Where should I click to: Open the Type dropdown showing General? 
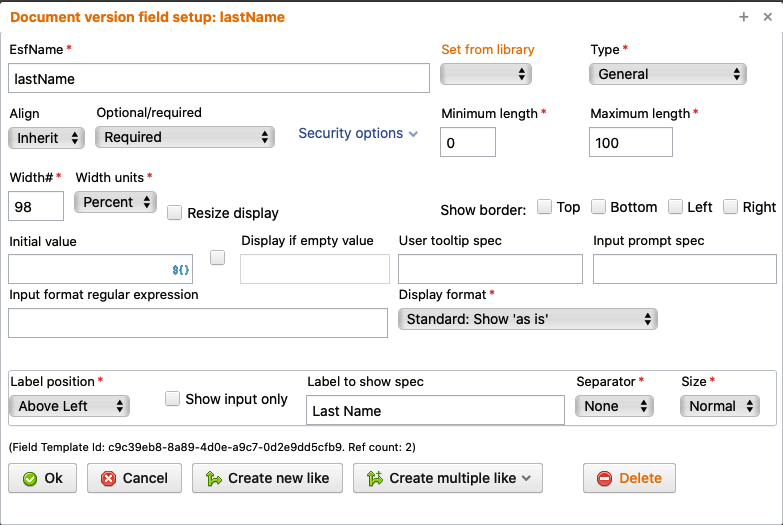pyautogui.click(x=668, y=74)
